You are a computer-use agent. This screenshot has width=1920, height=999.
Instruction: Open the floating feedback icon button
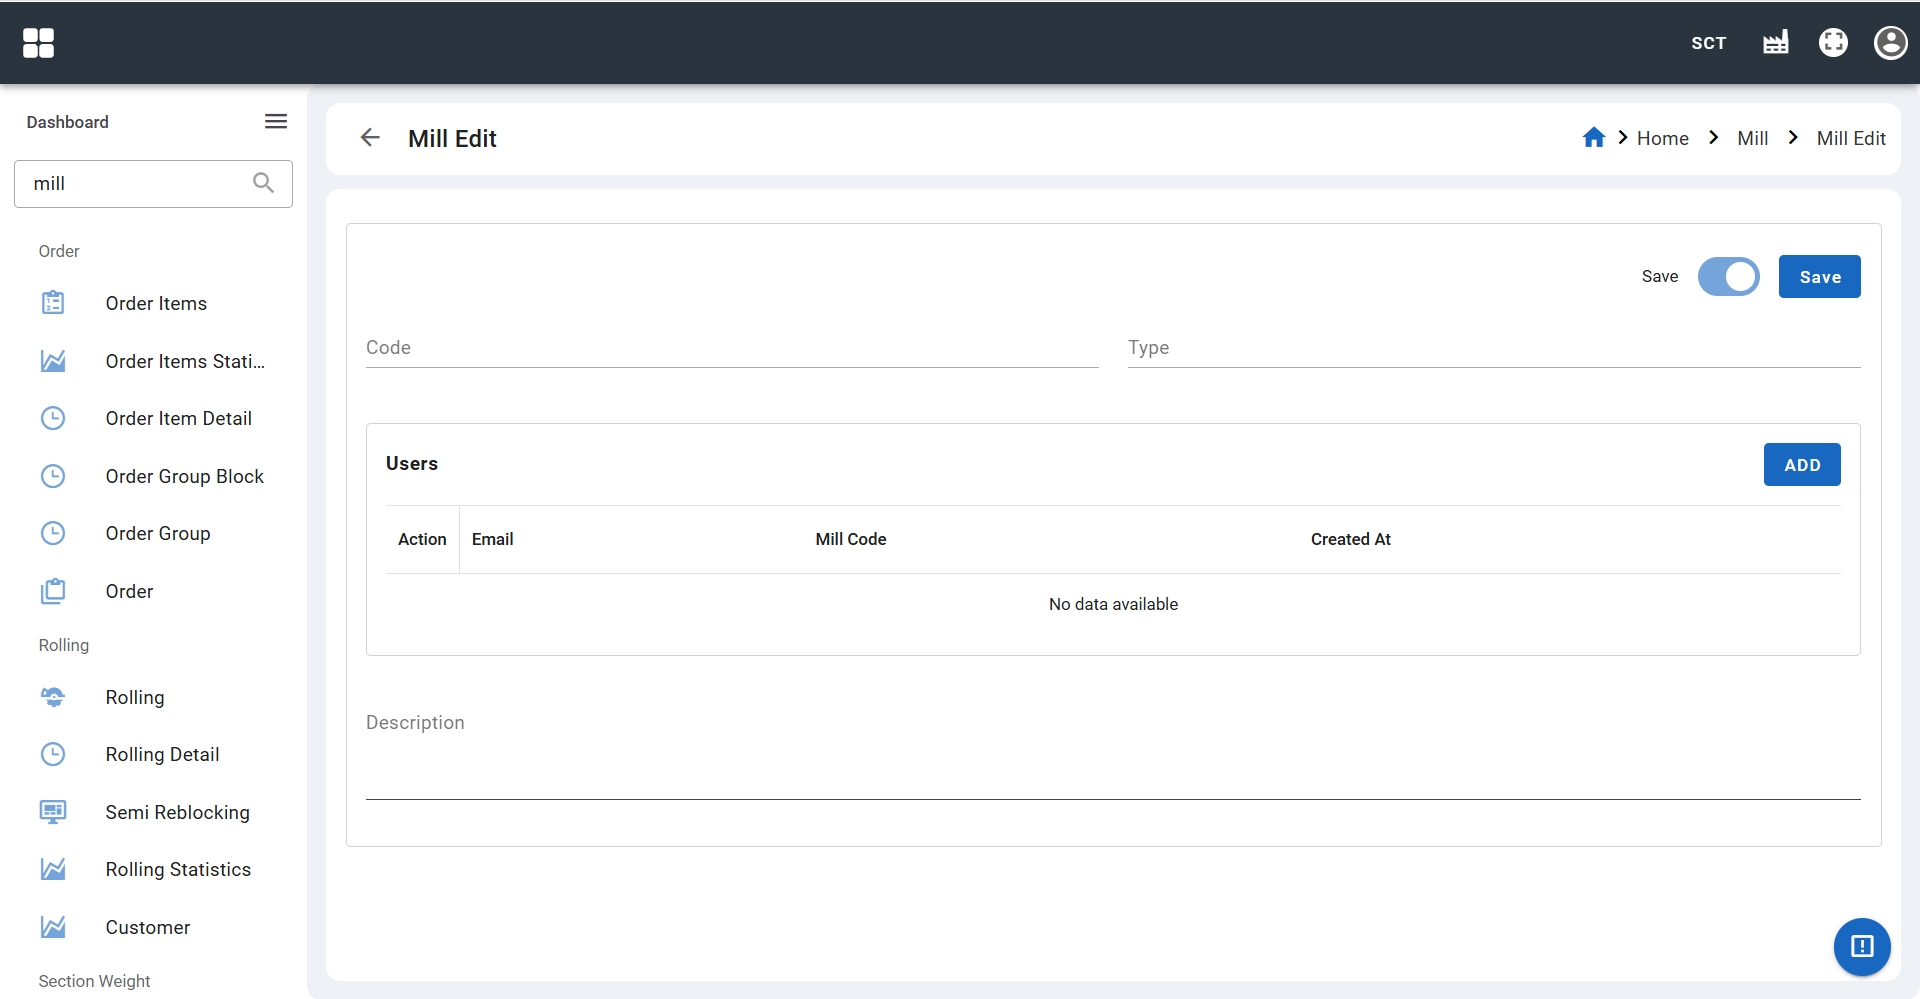tap(1861, 946)
